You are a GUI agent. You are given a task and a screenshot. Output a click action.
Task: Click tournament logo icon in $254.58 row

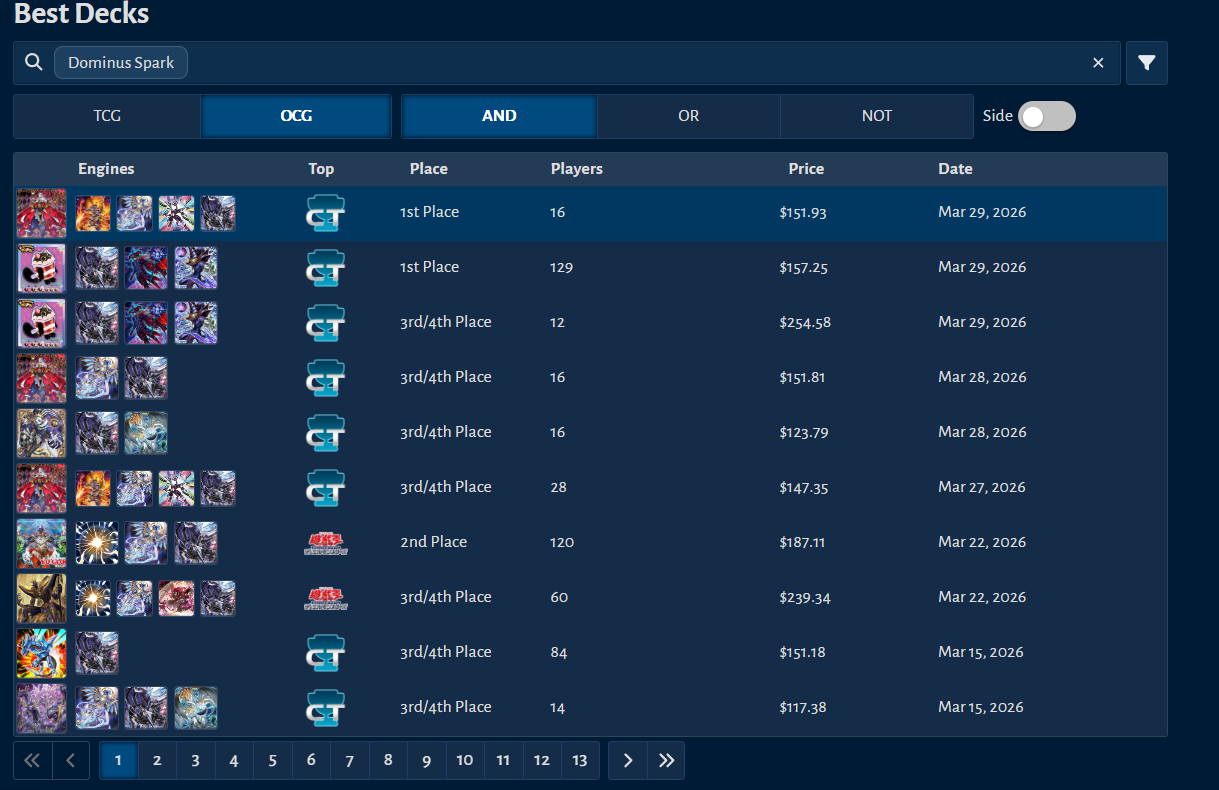325,323
